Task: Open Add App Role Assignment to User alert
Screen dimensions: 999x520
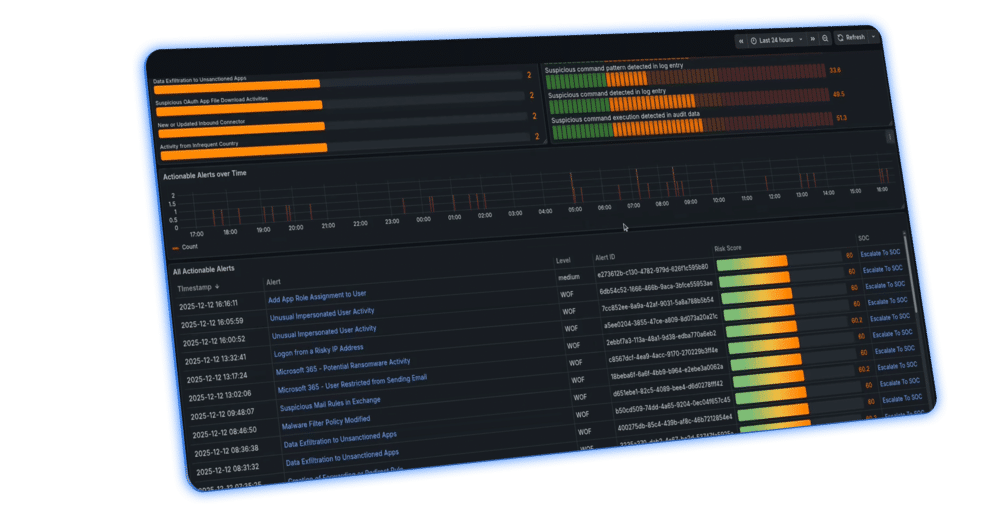Action: point(316,296)
